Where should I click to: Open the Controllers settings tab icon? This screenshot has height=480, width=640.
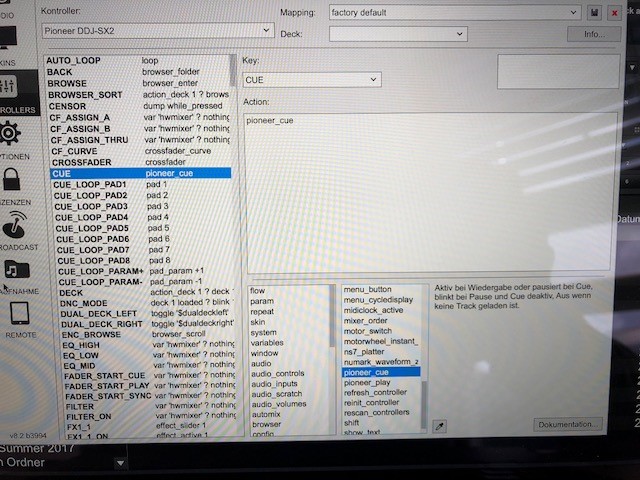pos(9,86)
